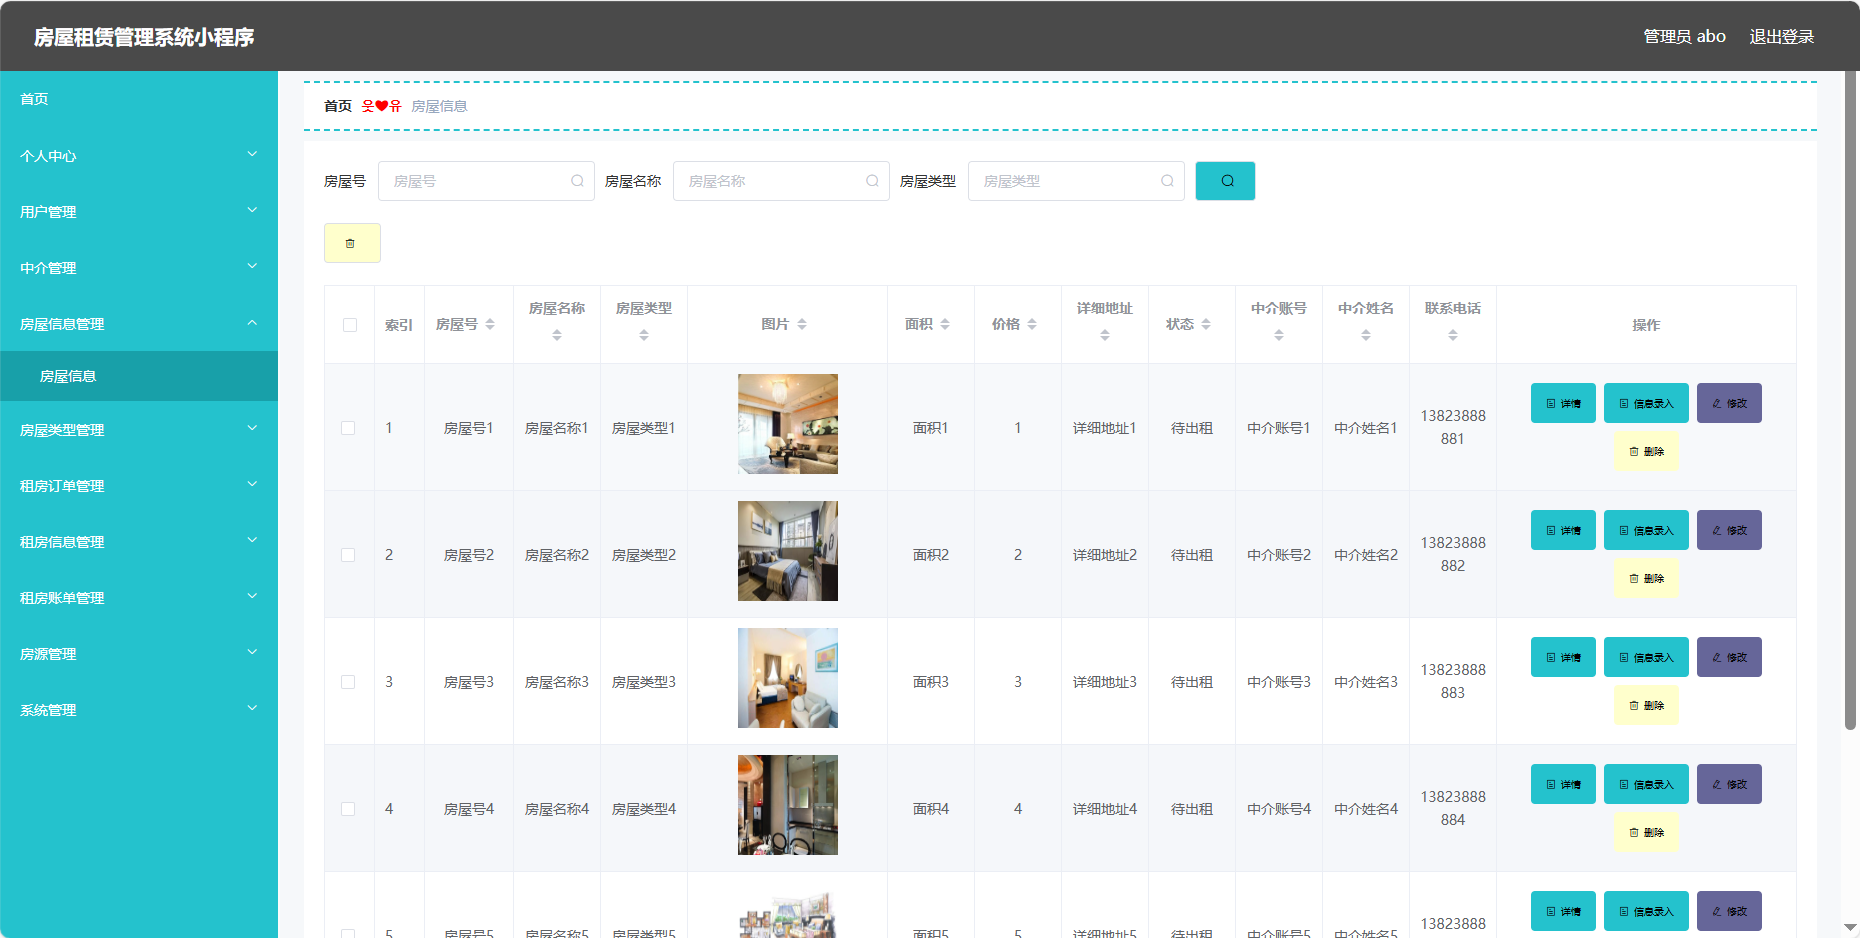Sort table by 房屋类型 column arrows
Screen dimensions: 1860x938
pos(644,335)
